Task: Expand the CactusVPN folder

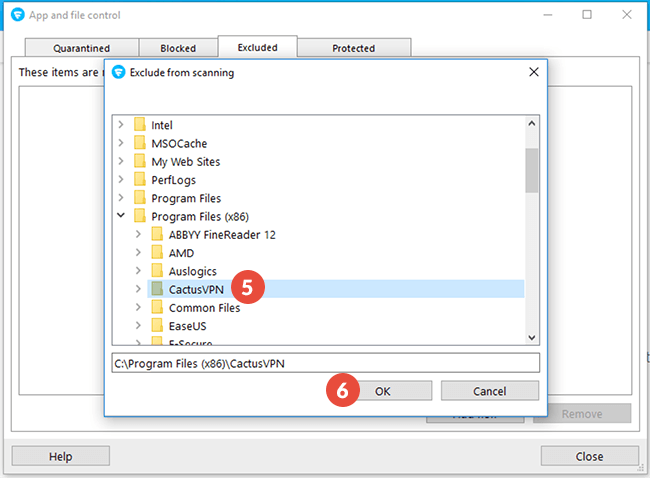Action: 138,289
